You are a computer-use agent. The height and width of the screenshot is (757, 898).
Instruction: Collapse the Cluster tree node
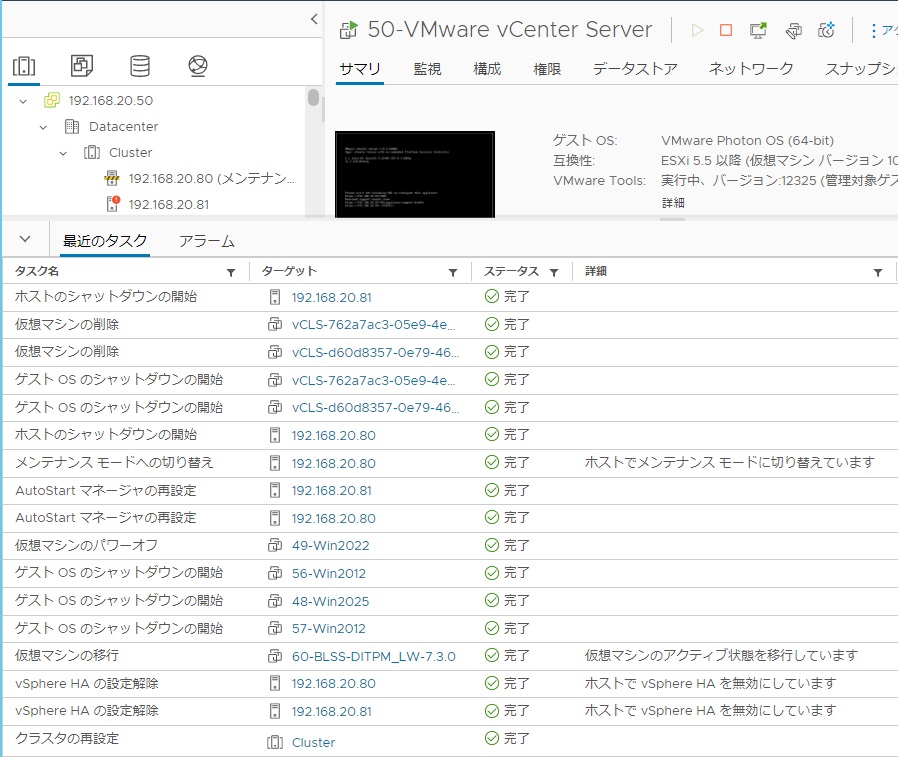(63, 153)
